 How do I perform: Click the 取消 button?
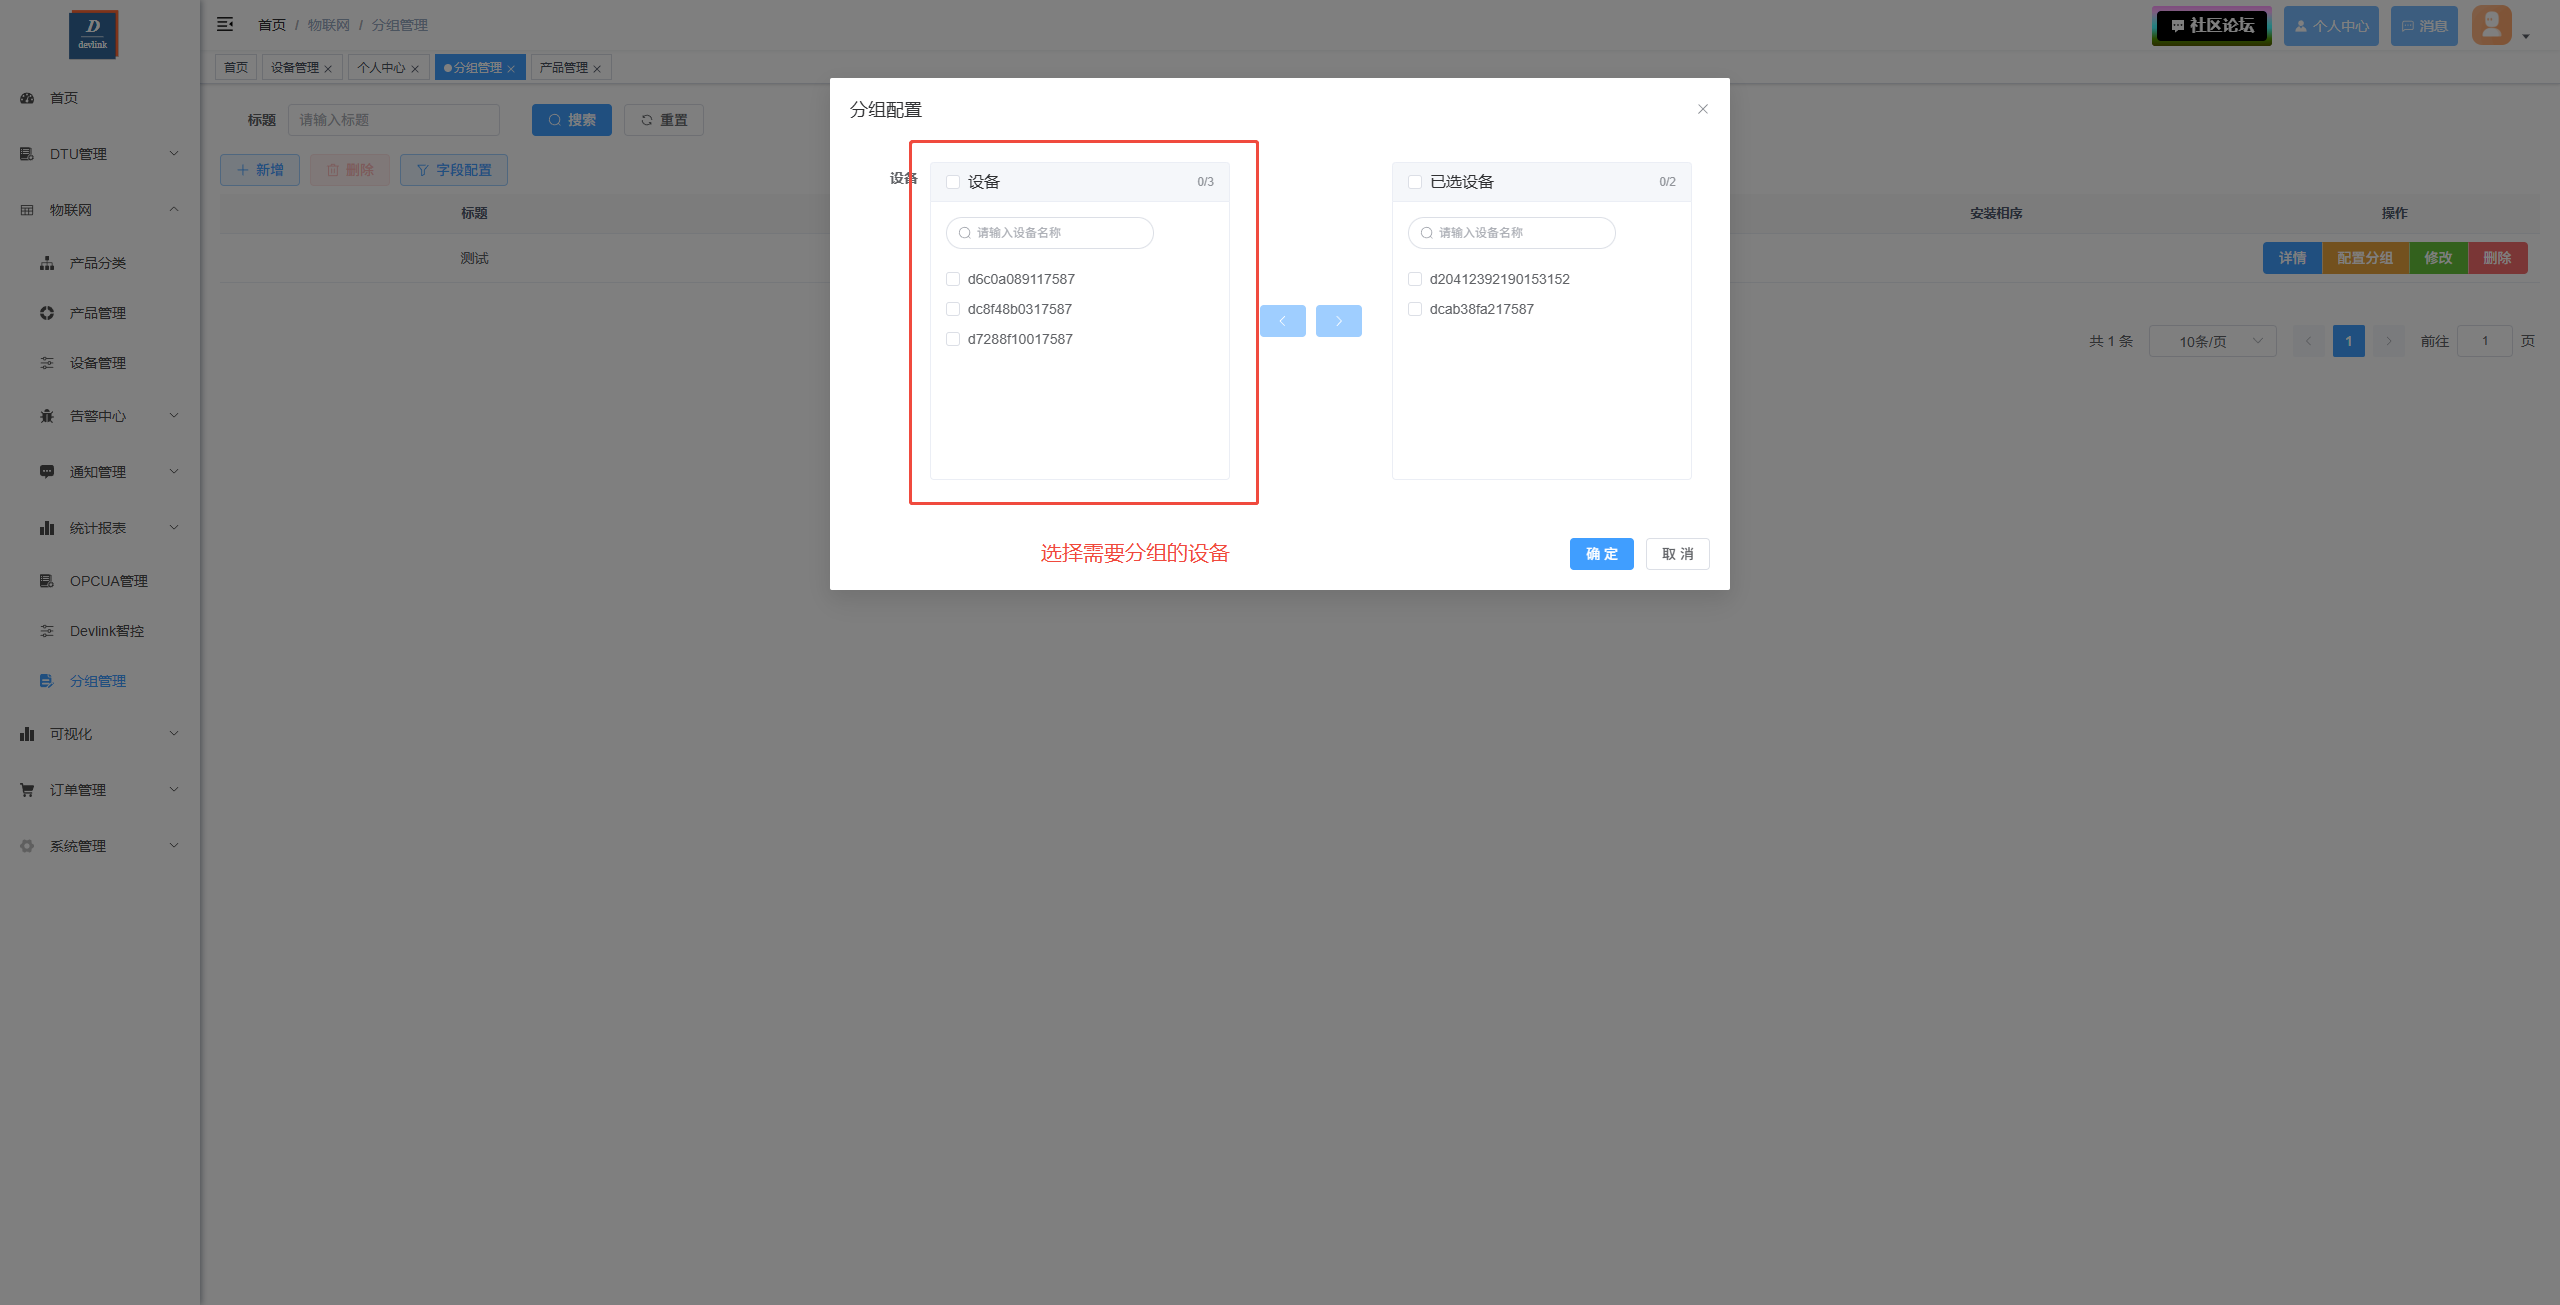point(1677,554)
